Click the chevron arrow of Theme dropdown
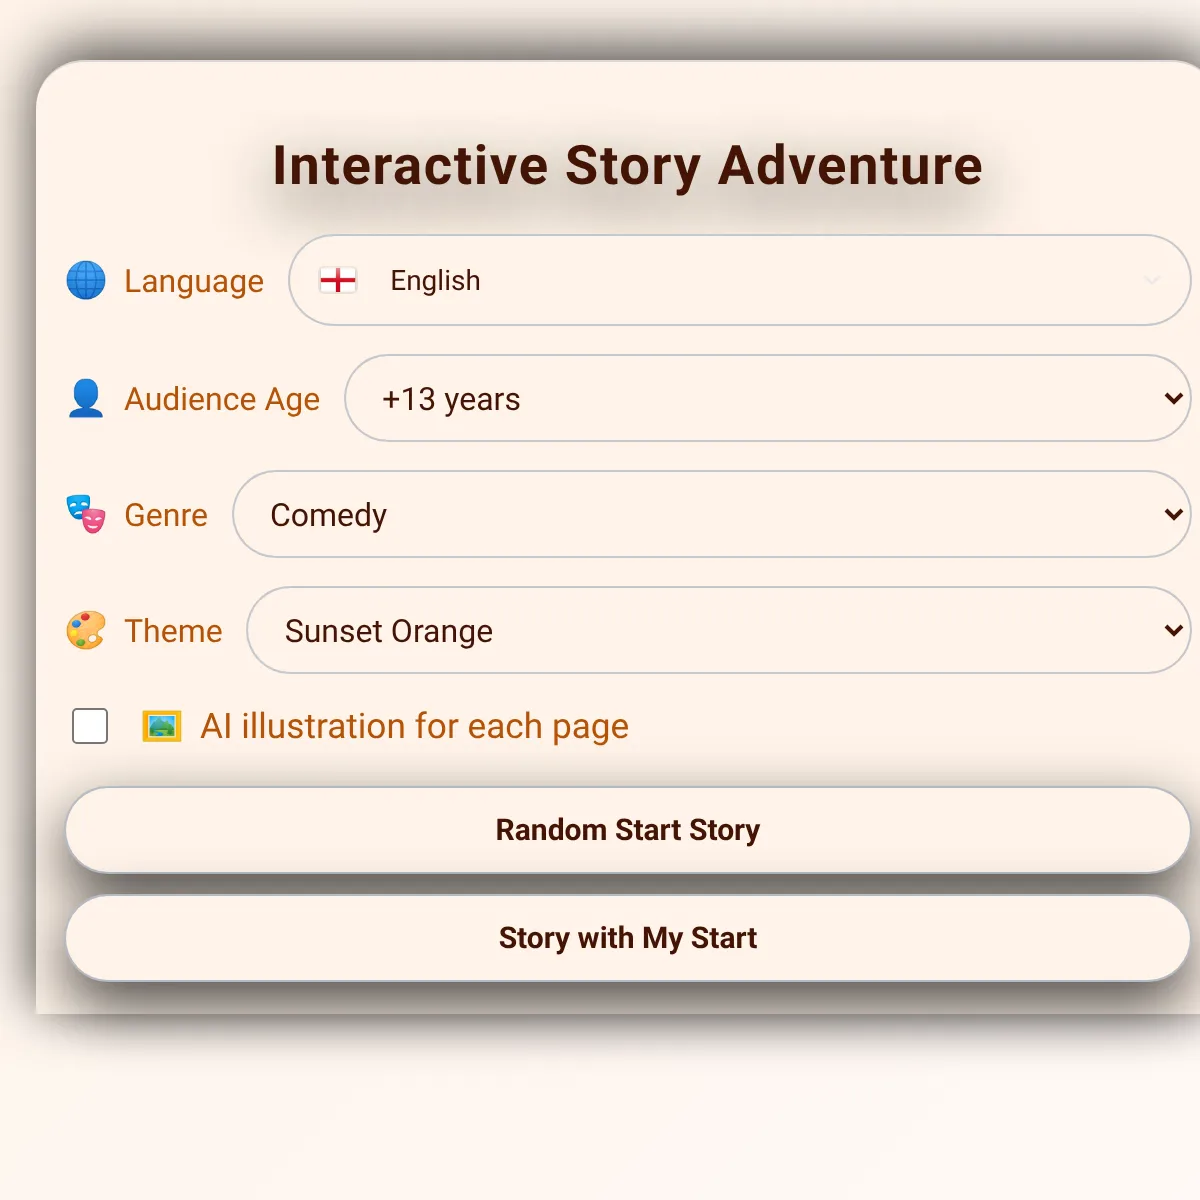This screenshot has width=1200, height=1200. pos(1173,631)
